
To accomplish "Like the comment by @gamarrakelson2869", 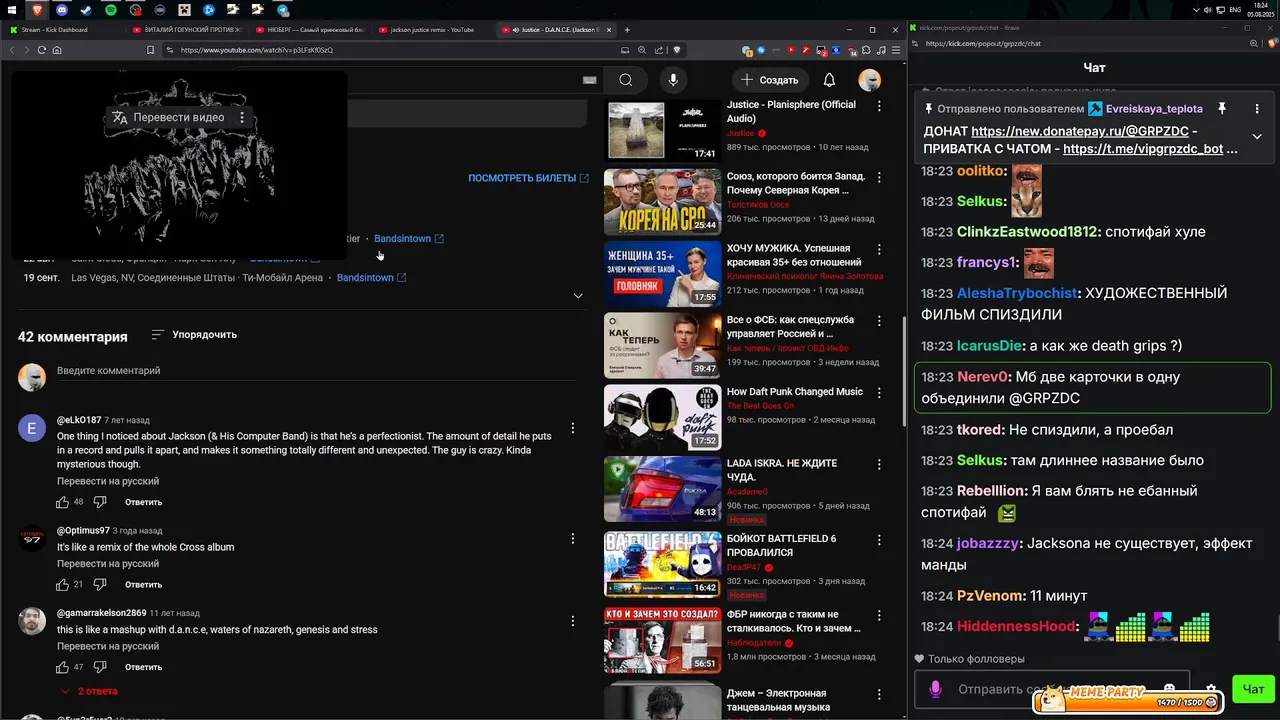I will pyautogui.click(x=62, y=666).
